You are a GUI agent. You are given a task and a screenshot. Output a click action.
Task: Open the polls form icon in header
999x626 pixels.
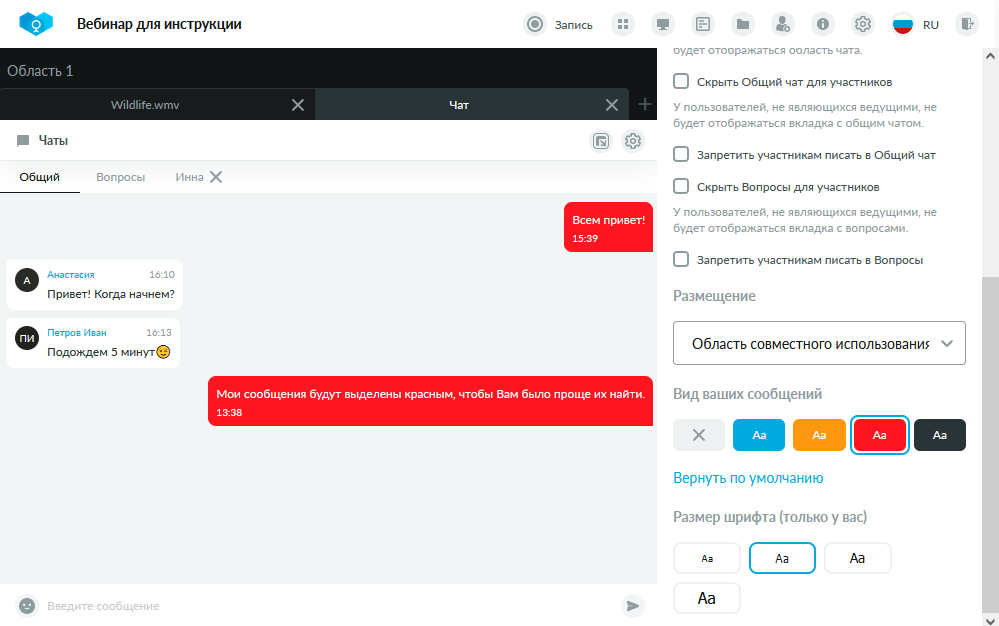tap(703, 24)
